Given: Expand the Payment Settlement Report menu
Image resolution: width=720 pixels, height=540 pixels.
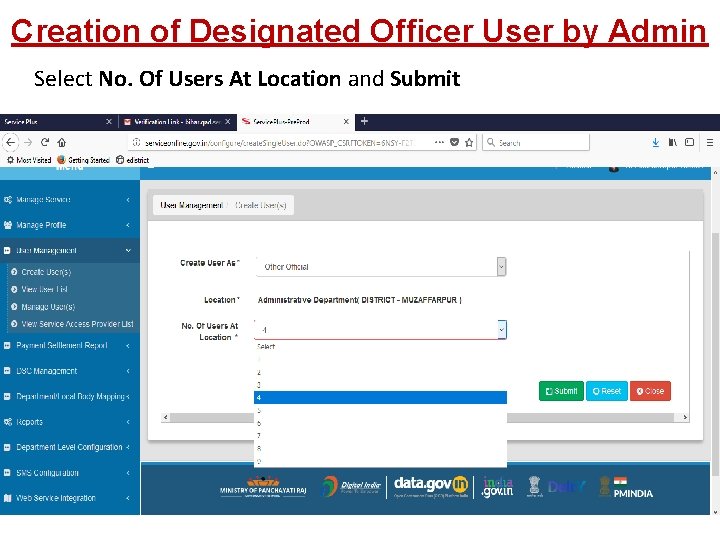Looking at the screenshot, I should pos(69,345).
